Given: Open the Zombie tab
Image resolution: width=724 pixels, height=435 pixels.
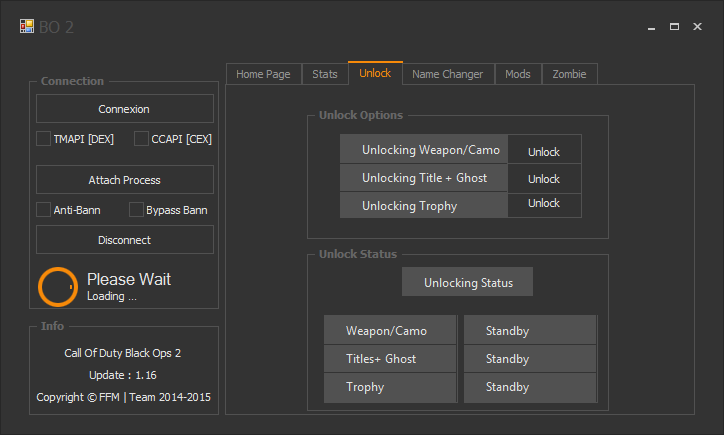Looking at the screenshot, I should coord(569,74).
